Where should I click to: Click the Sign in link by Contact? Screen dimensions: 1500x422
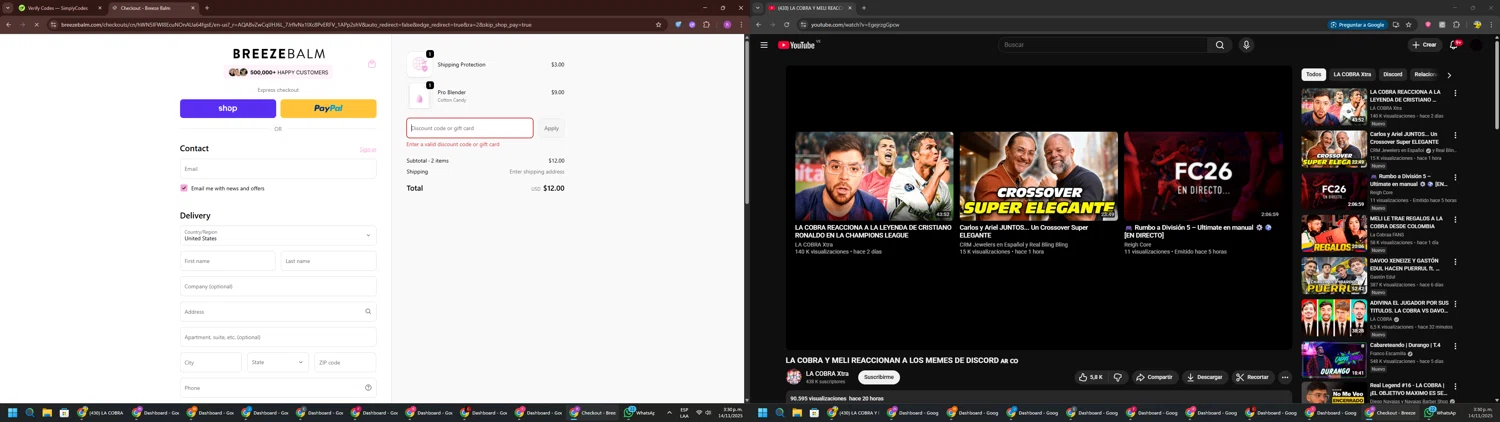368,150
